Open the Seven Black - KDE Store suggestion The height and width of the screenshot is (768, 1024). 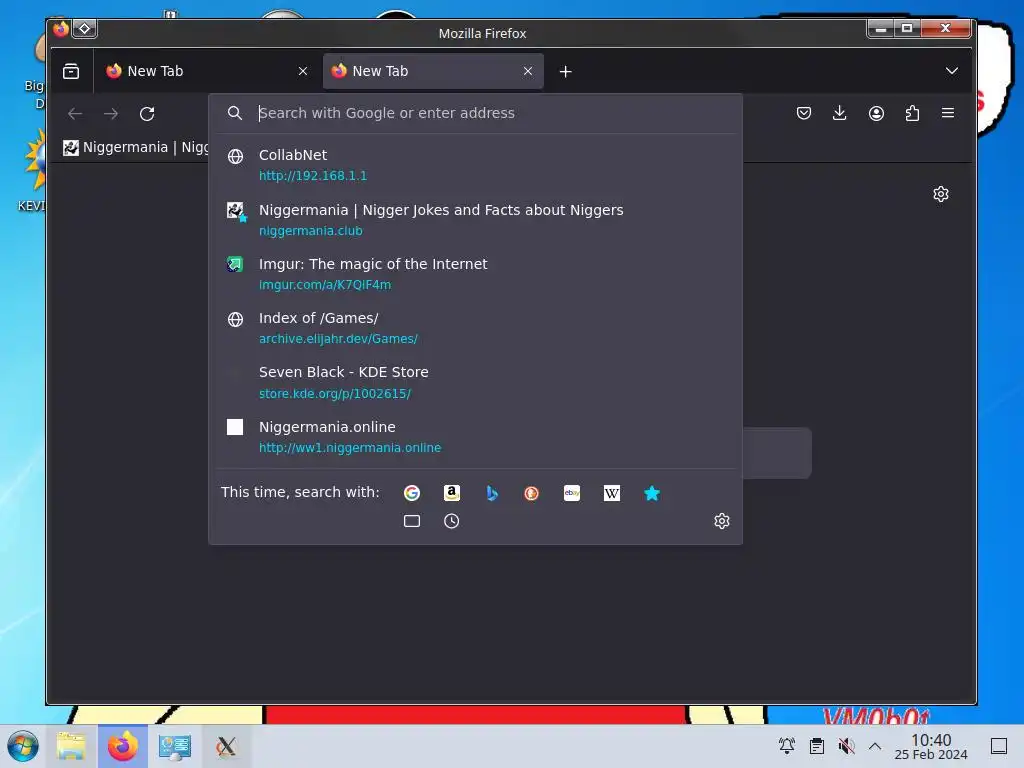pos(476,382)
